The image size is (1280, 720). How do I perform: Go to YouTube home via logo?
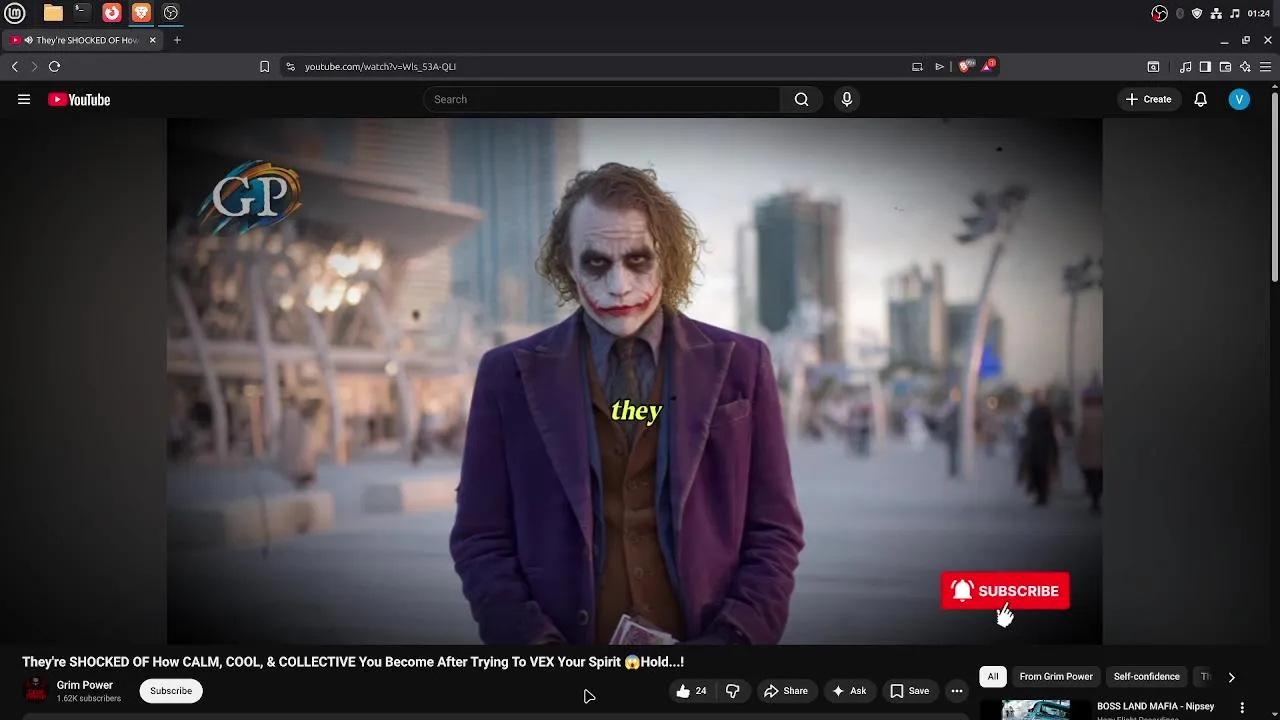coord(79,99)
